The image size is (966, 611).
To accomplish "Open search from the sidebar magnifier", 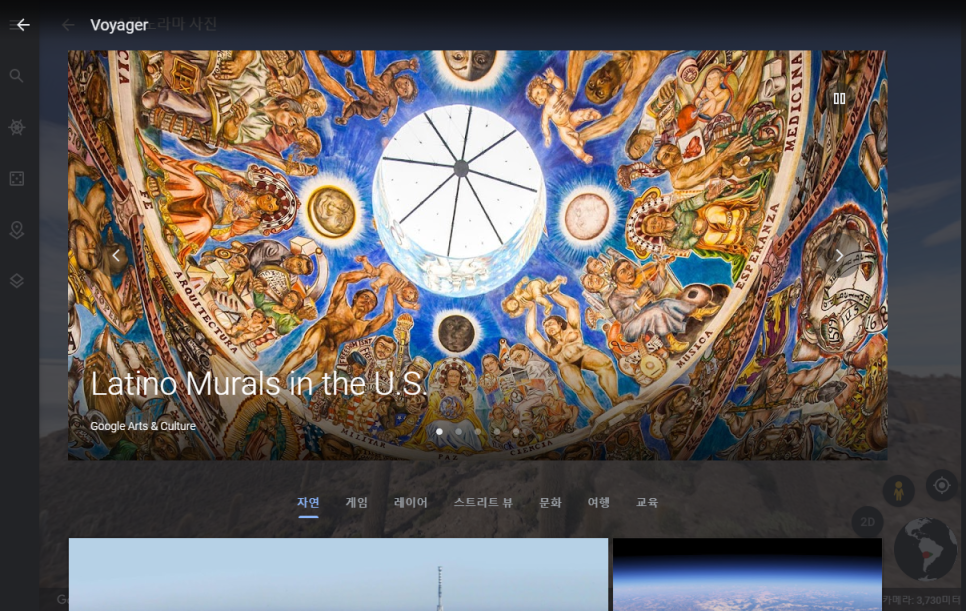I will pos(17,76).
